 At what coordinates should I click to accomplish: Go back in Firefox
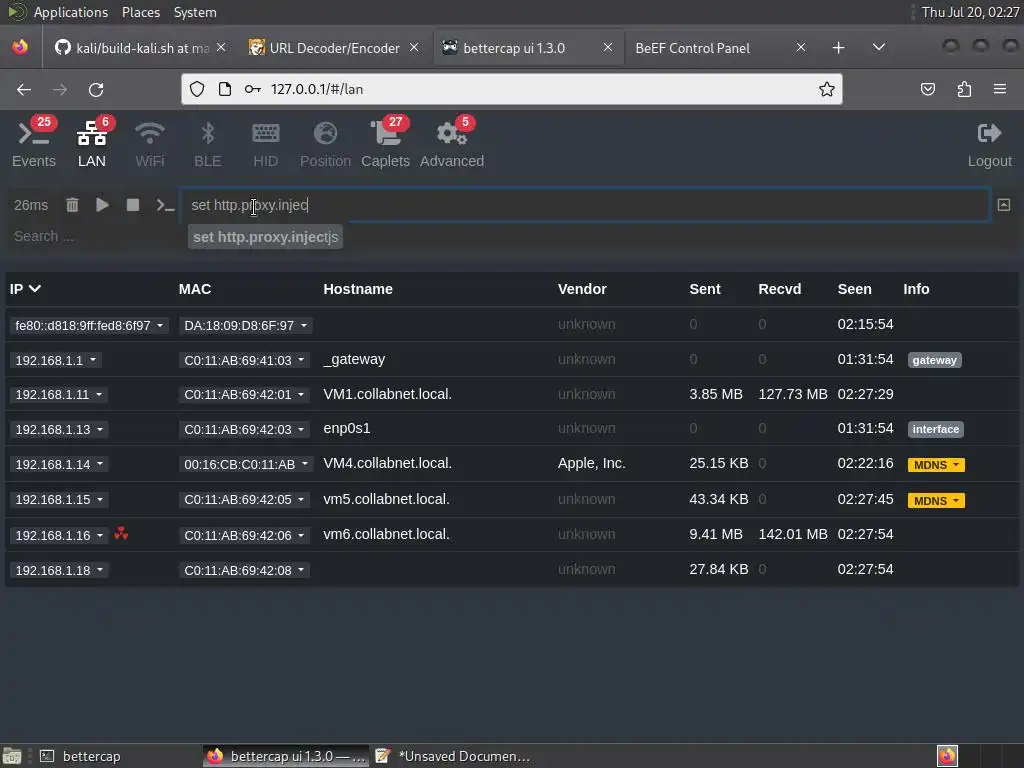[24, 89]
